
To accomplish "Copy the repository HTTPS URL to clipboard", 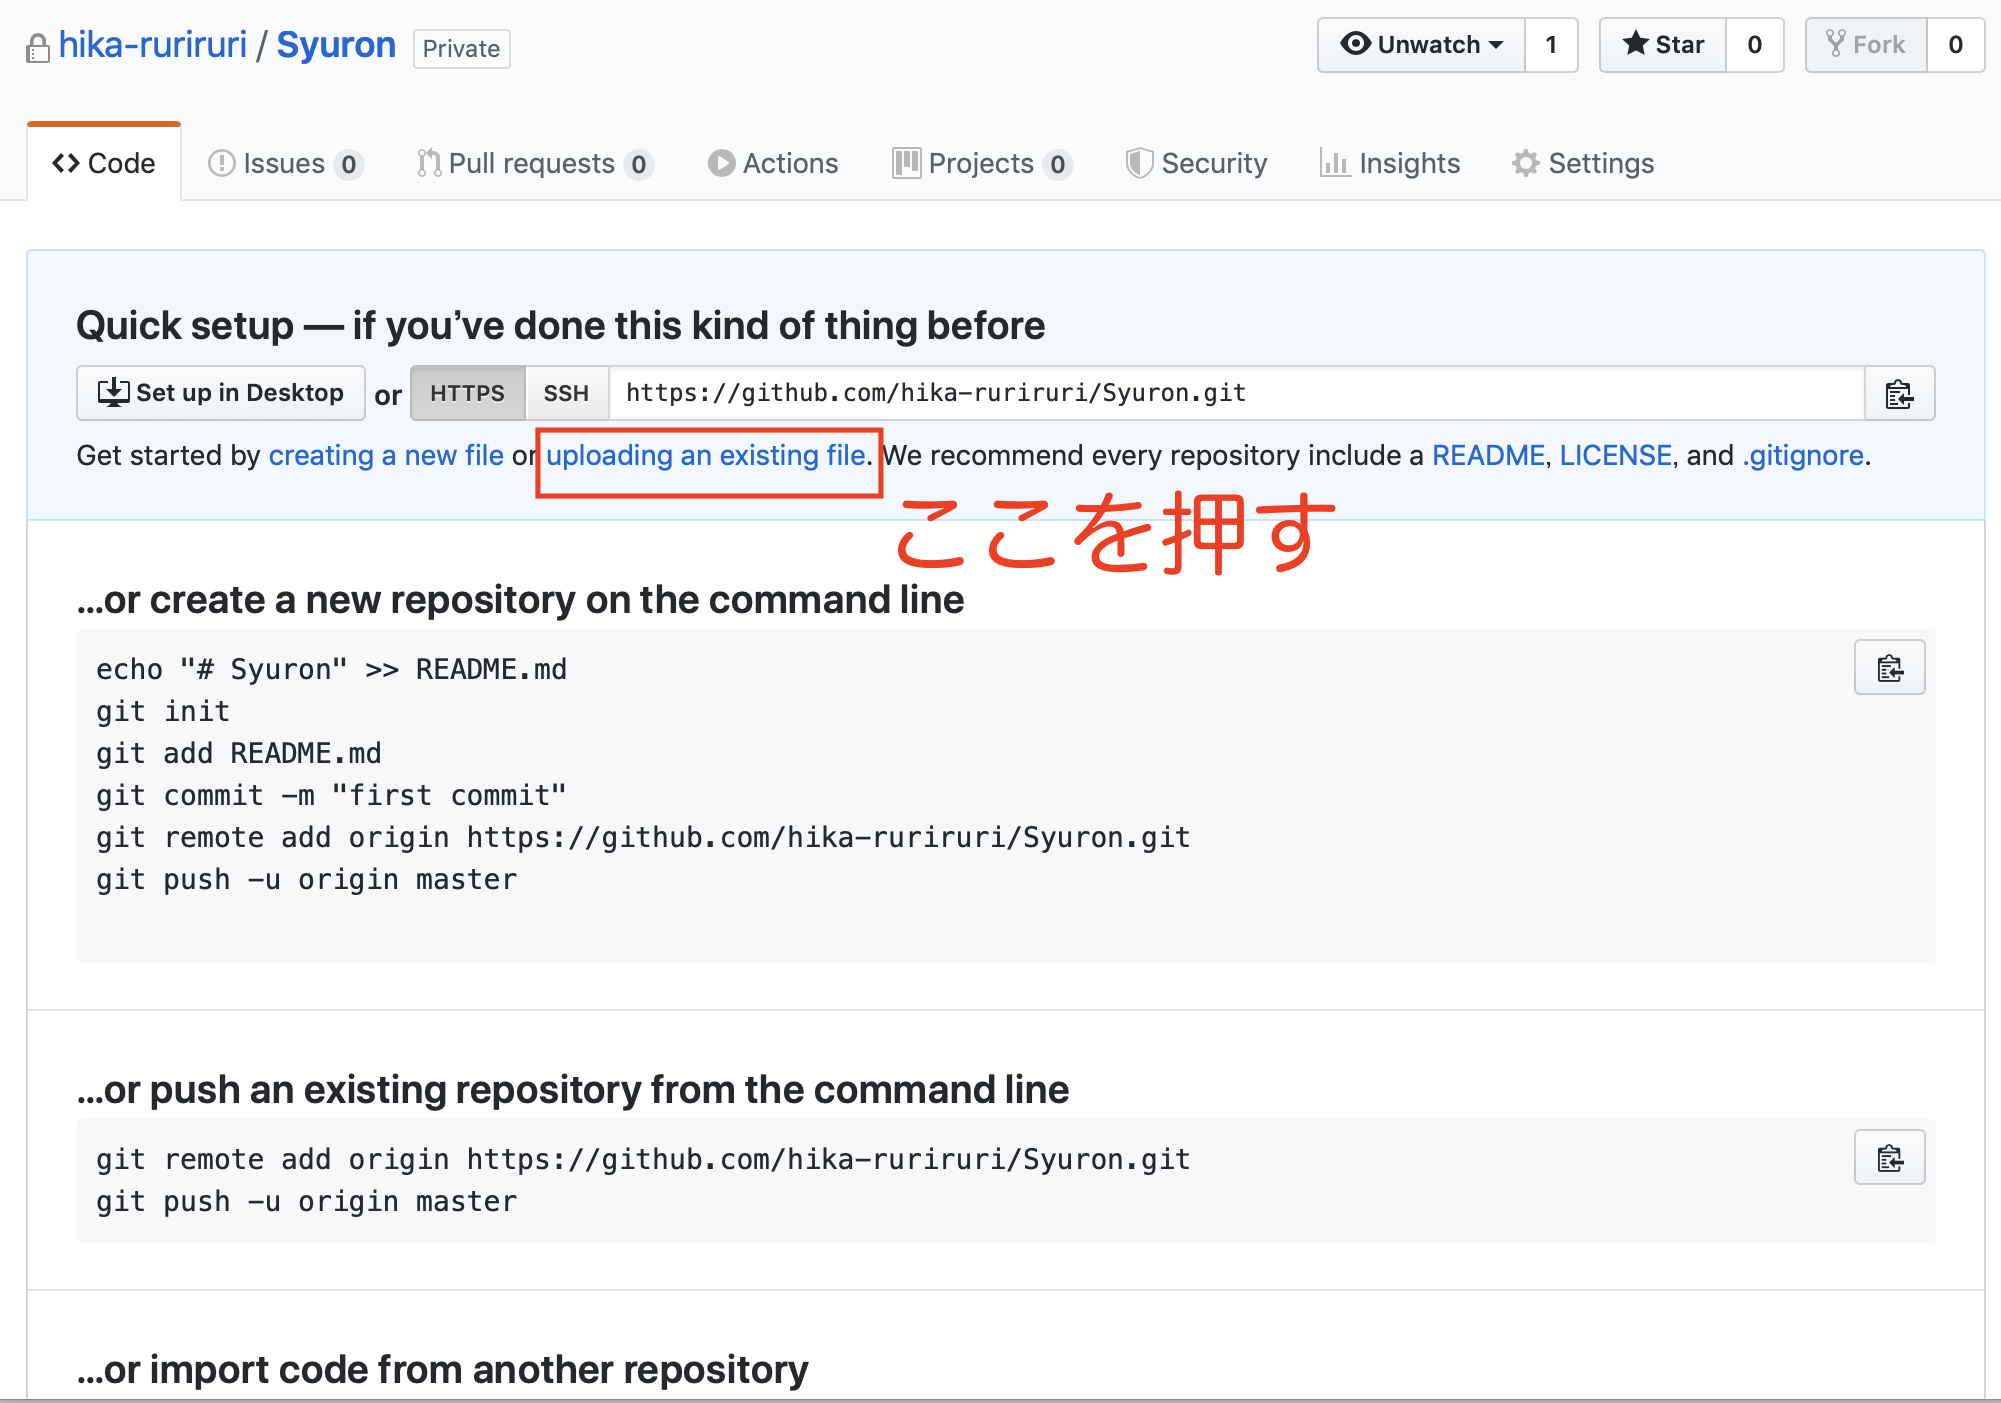I will [1899, 393].
